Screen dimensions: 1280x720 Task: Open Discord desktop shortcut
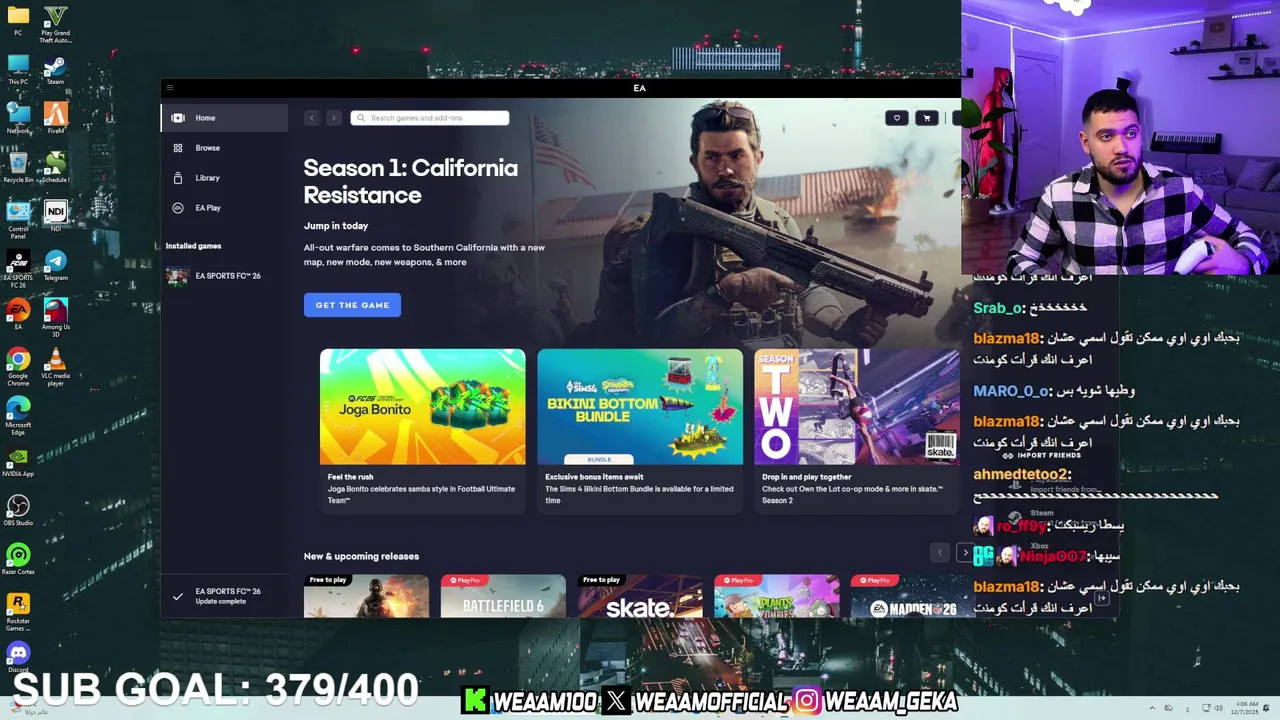tap(18, 658)
